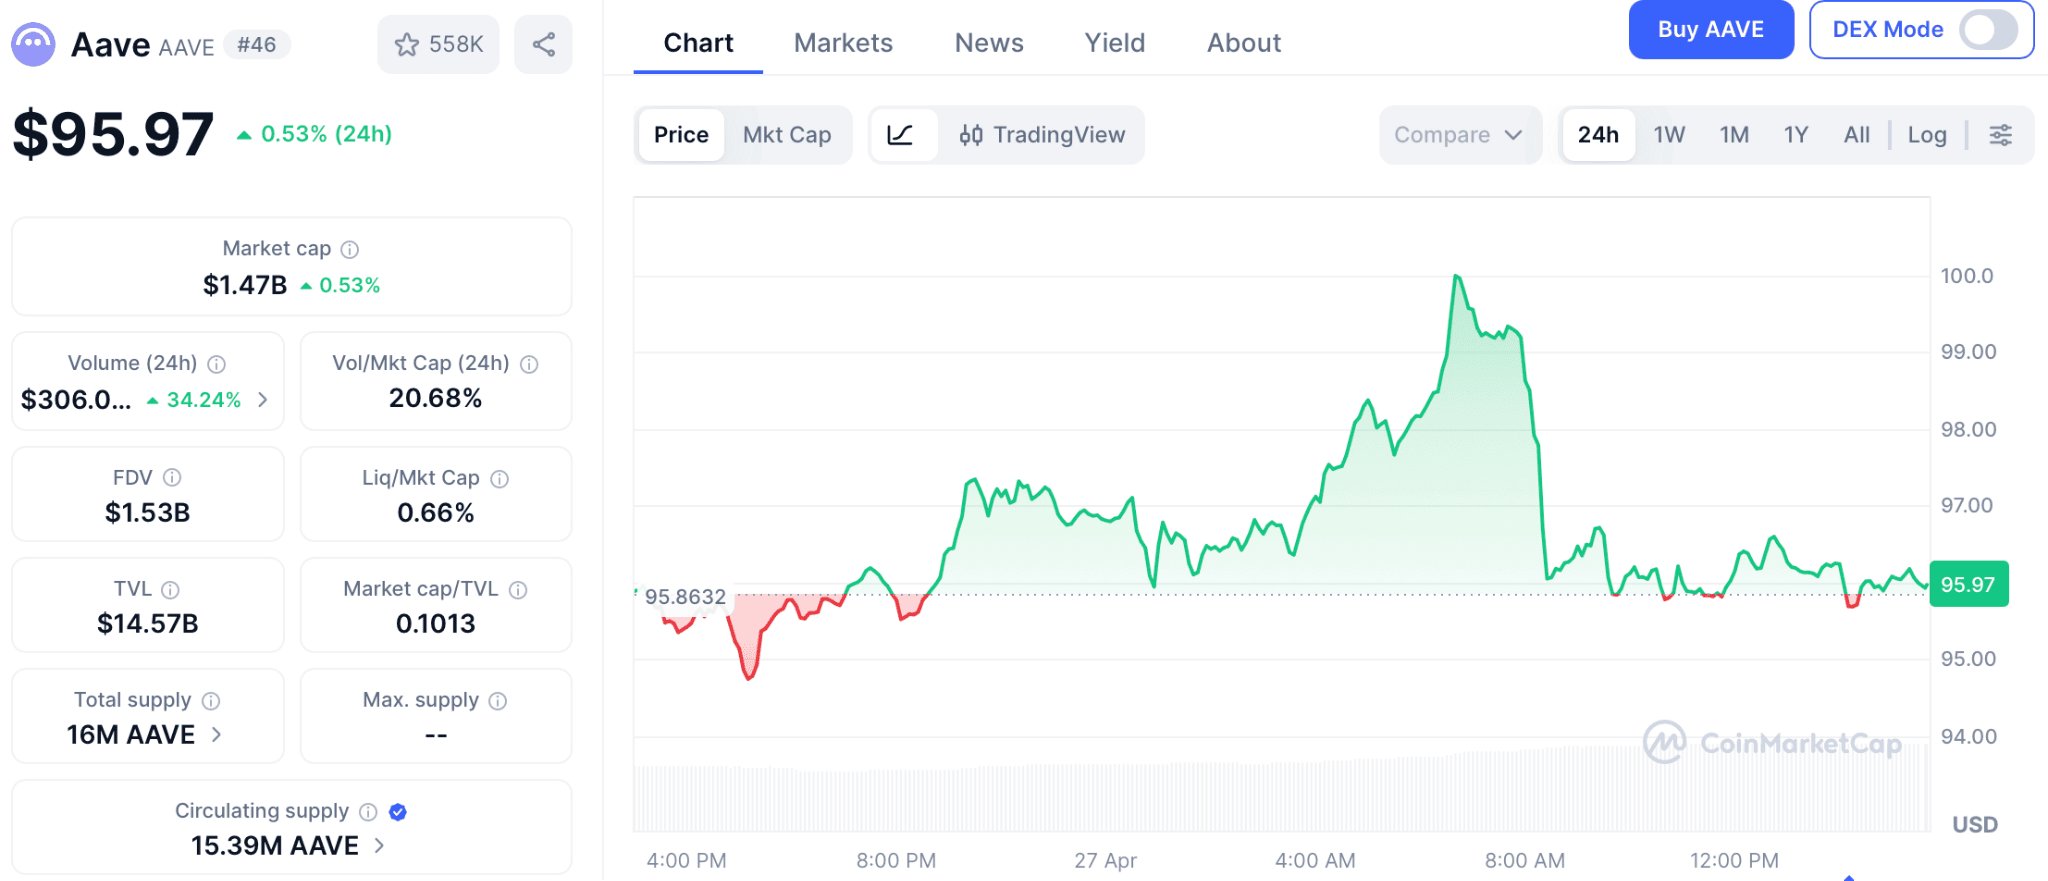Click the share icon button
The width and height of the screenshot is (2048, 881).
(543, 44)
